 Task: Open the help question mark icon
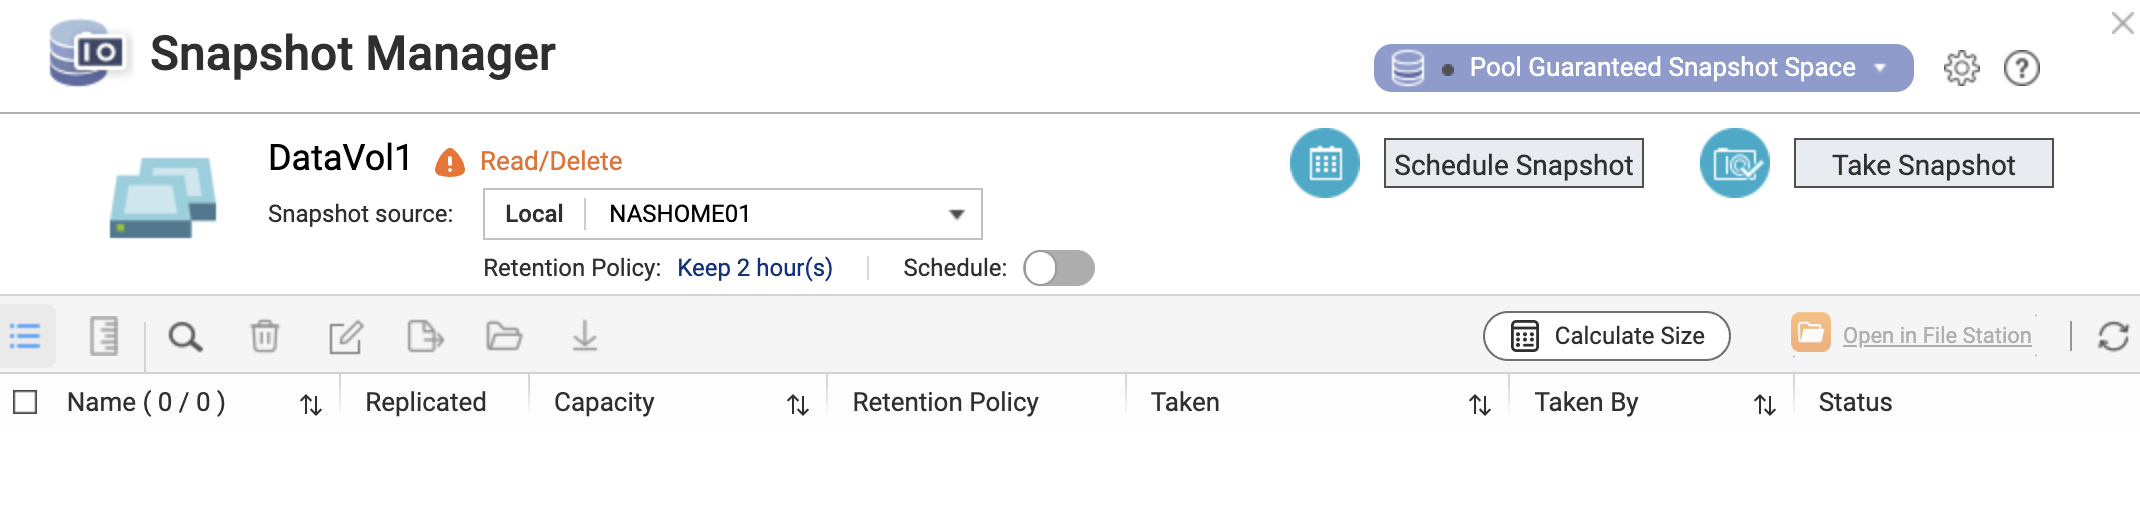(2021, 68)
